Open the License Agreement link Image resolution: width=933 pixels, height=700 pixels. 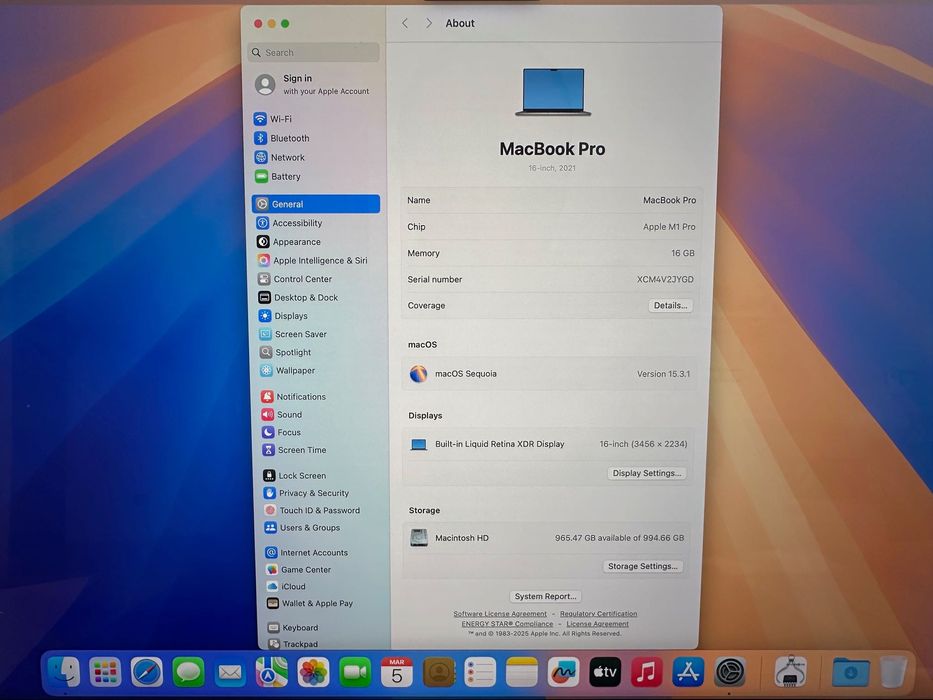point(597,624)
